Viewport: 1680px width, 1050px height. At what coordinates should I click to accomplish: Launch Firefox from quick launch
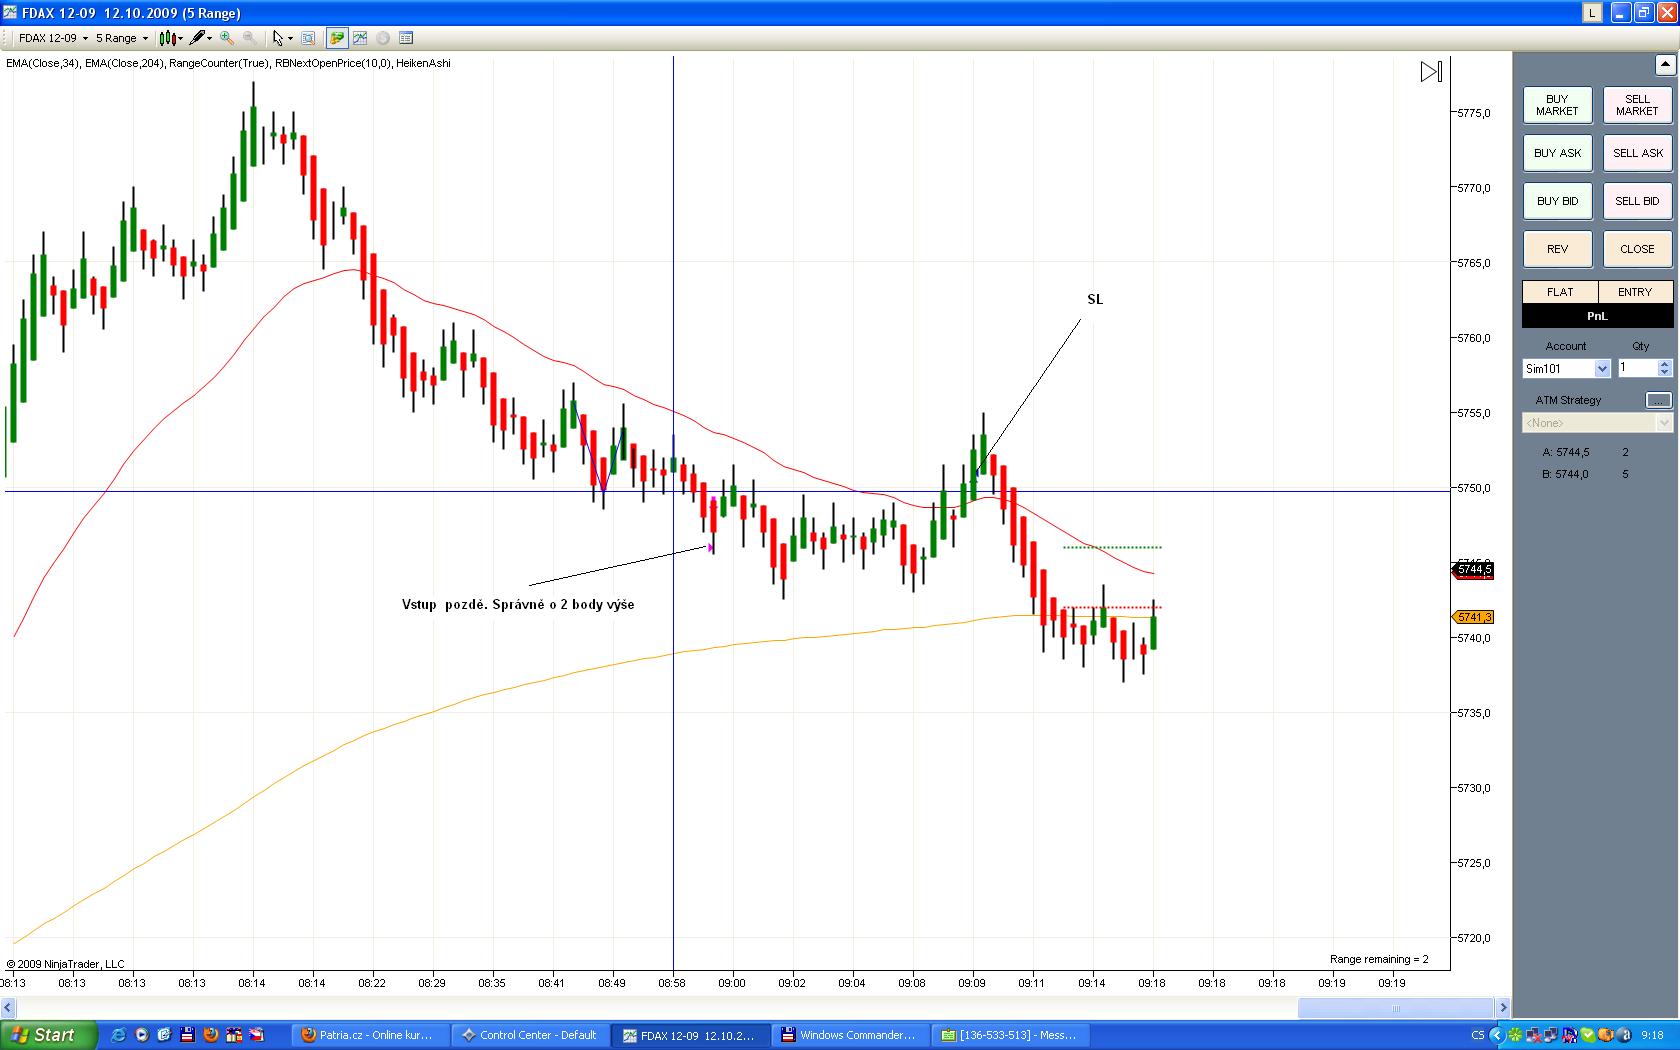211,1035
